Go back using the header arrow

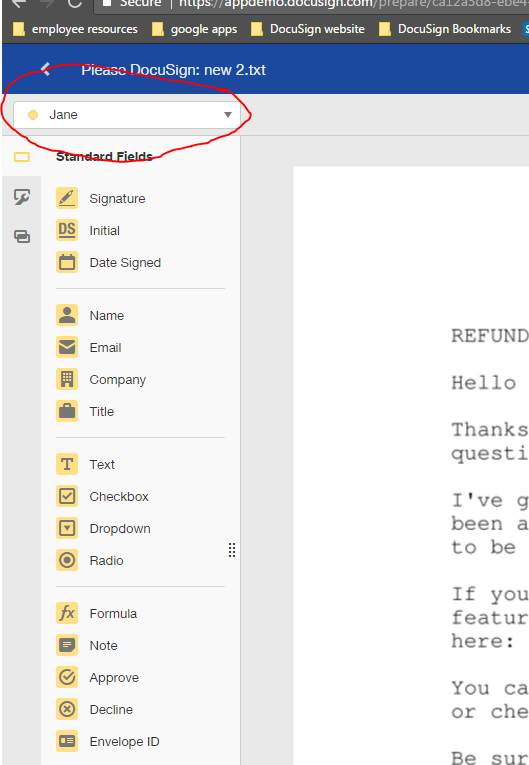(x=45, y=69)
